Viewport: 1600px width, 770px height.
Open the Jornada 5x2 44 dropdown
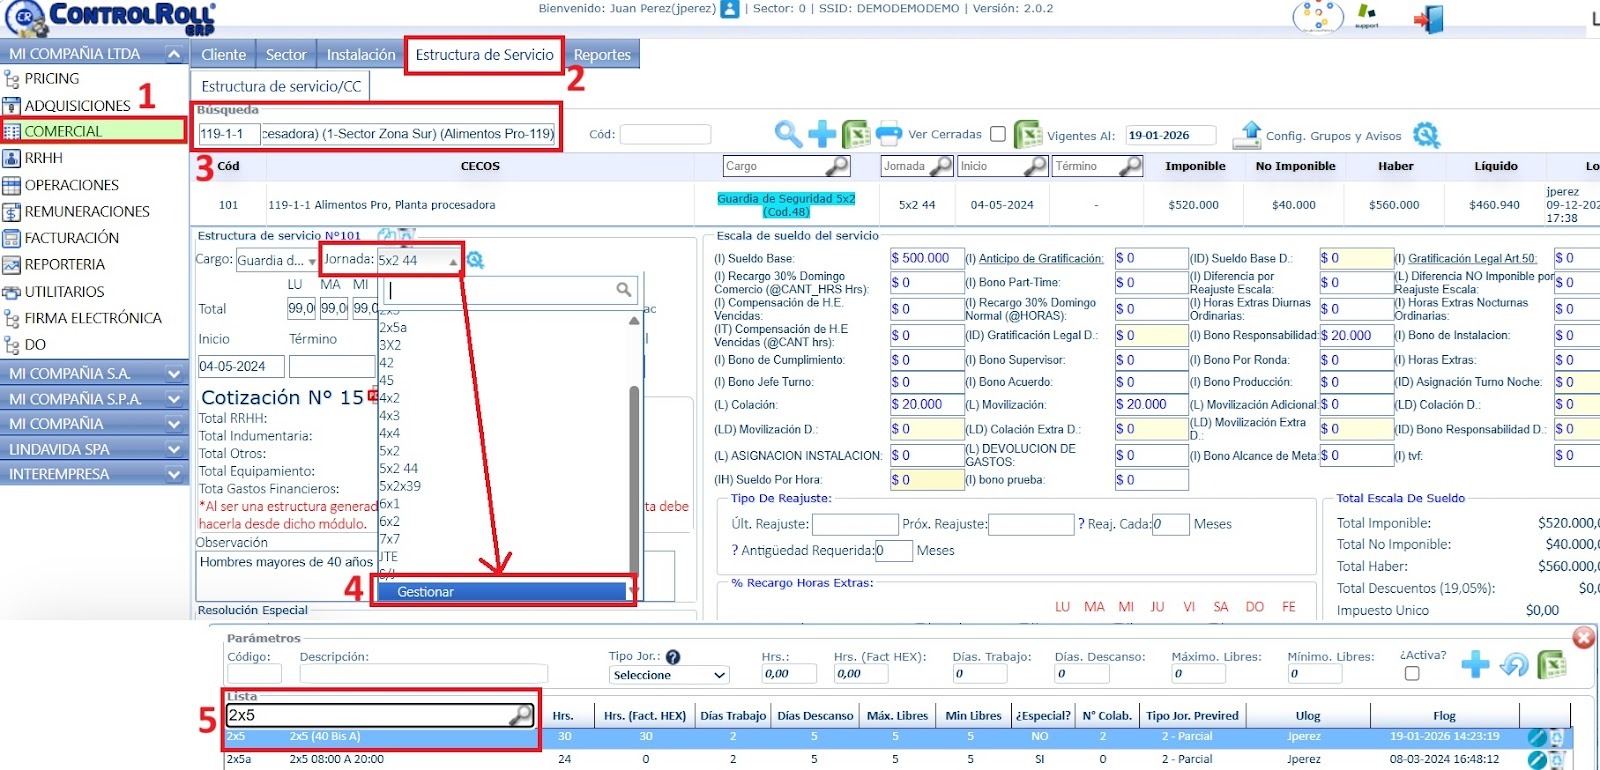tap(418, 261)
